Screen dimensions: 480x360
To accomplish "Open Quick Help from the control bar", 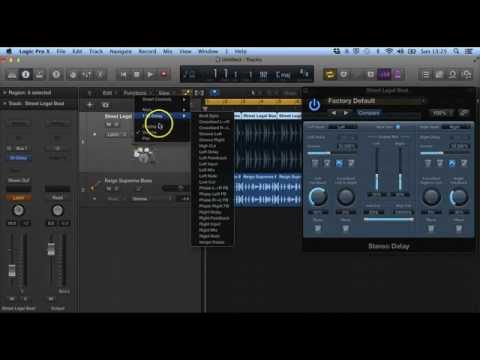I will click(56, 75).
